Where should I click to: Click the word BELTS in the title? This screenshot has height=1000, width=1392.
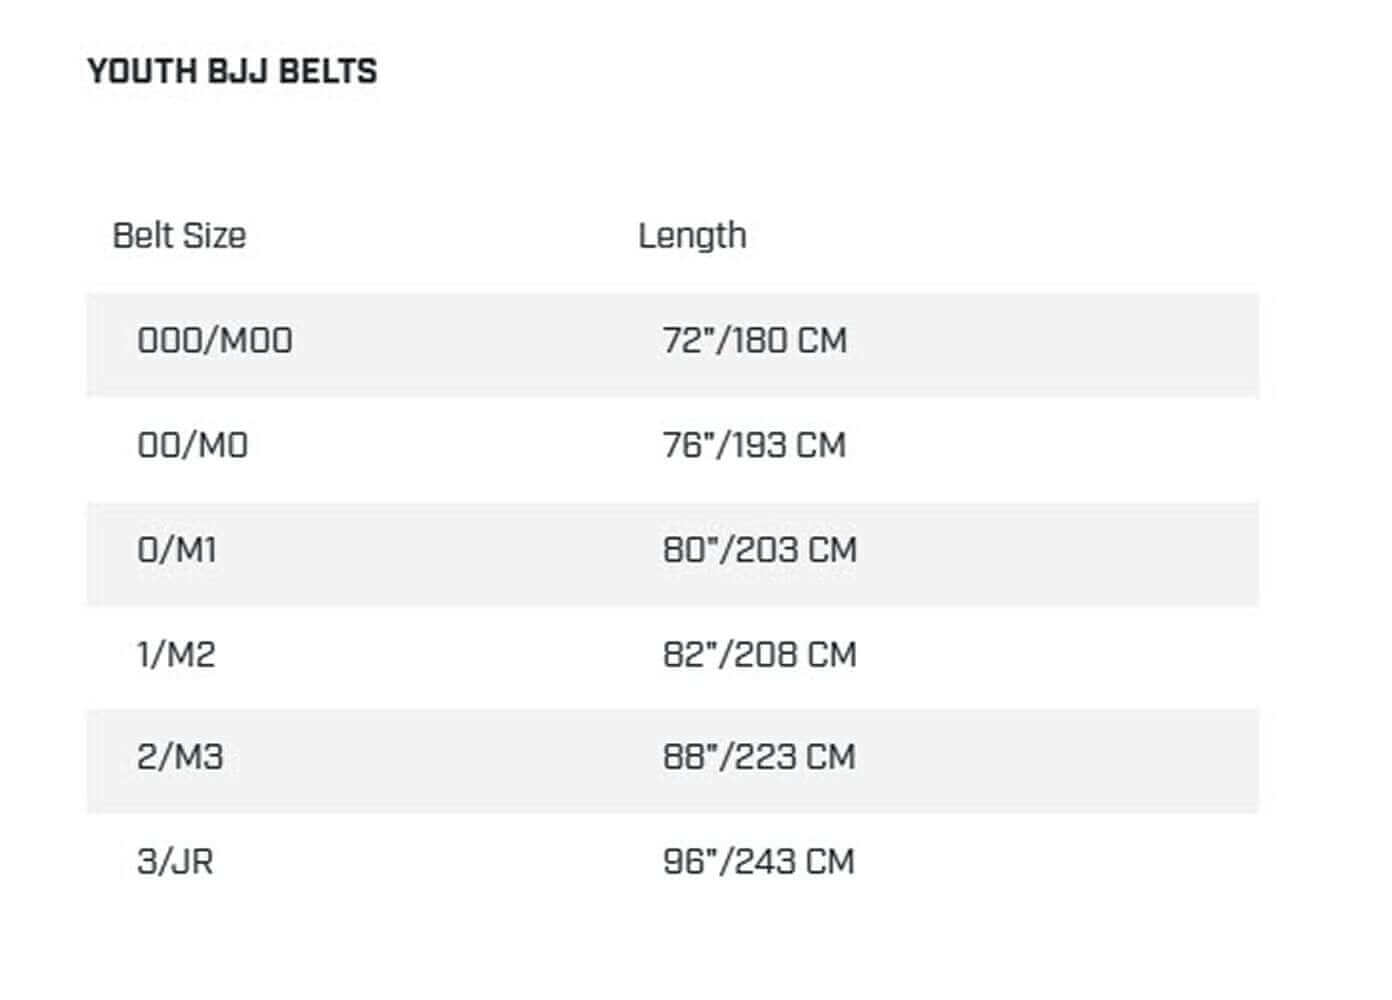coord(328,72)
